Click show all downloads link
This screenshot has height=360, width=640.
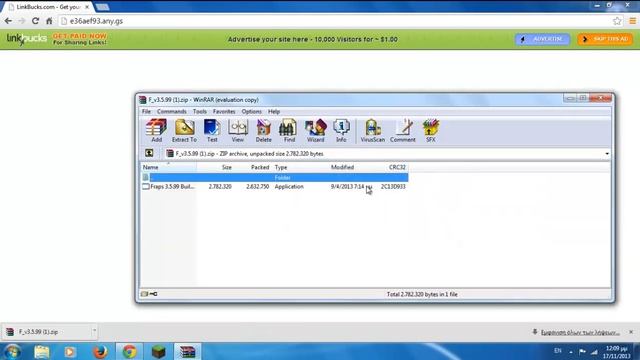click(x=580, y=332)
